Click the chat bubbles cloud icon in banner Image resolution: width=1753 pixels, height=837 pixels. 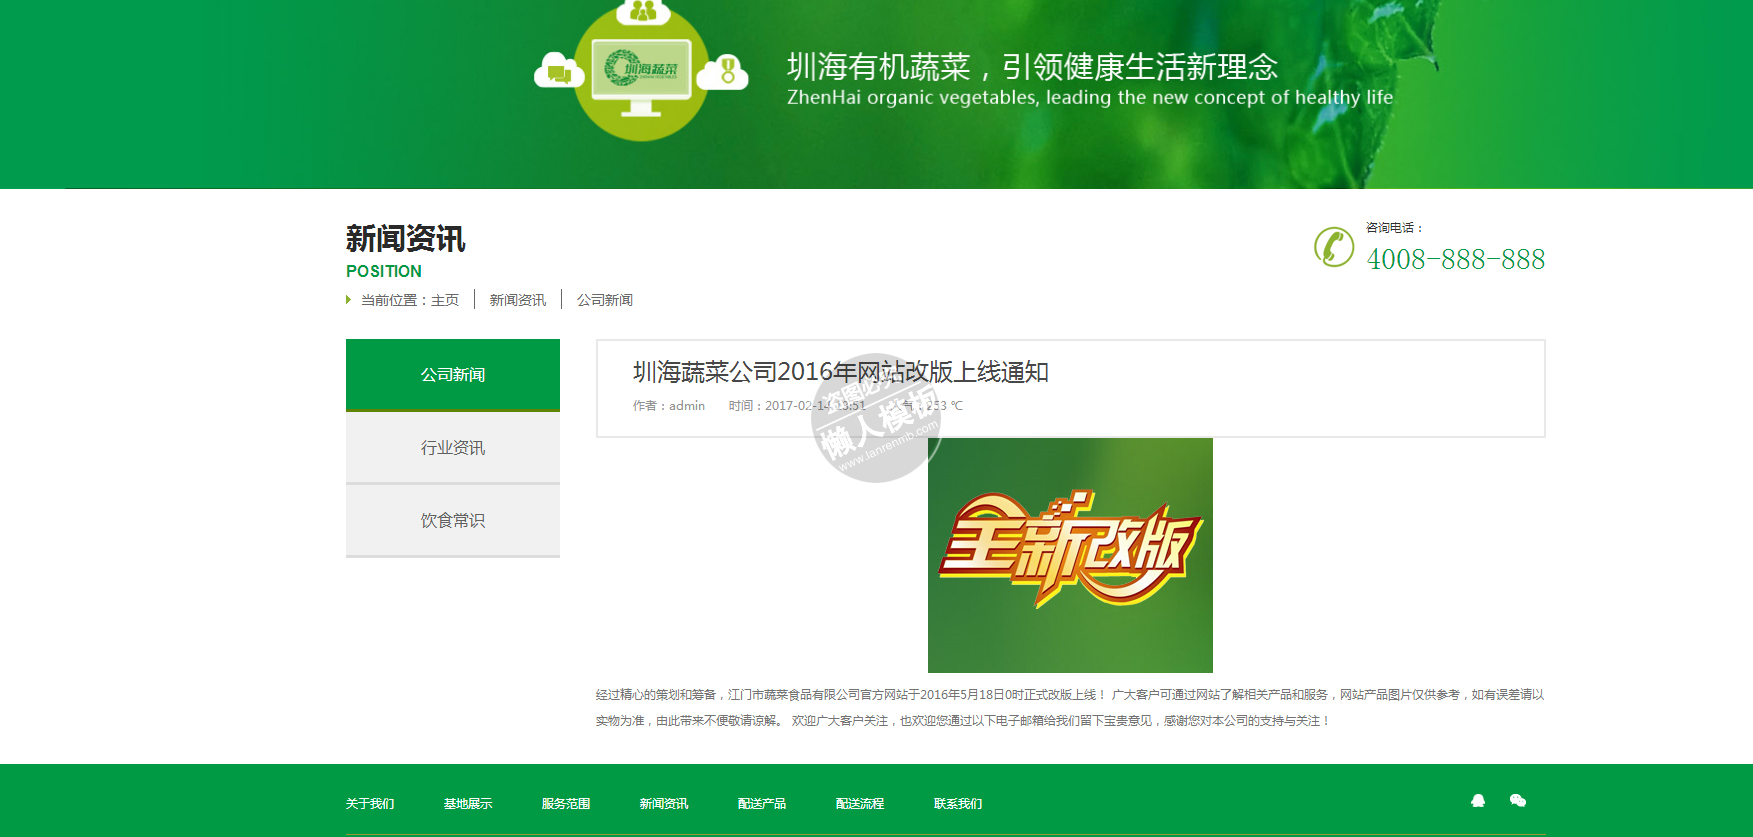(x=559, y=72)
